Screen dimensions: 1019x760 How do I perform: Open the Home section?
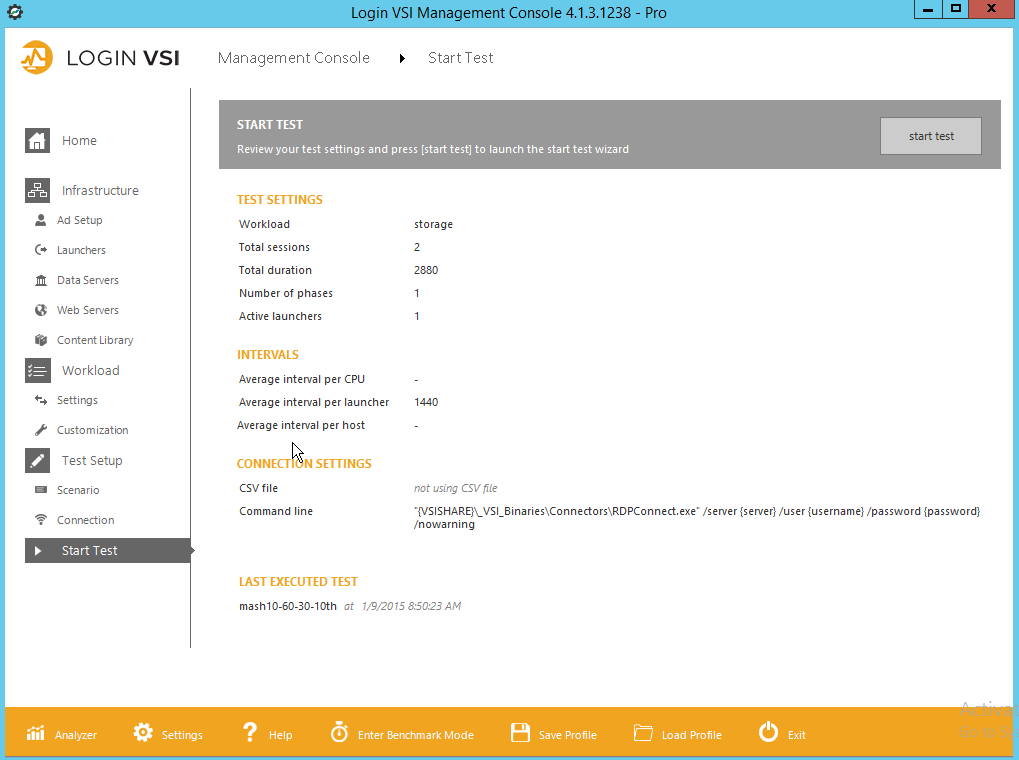(79, 140)
